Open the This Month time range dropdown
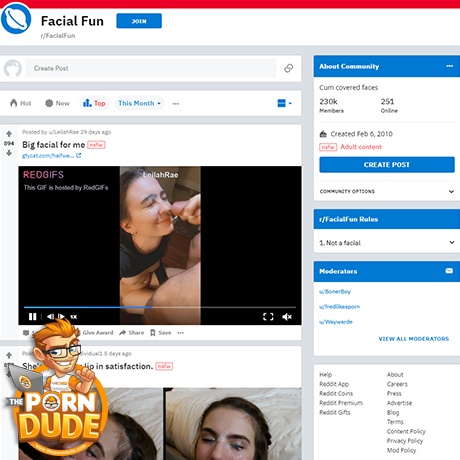 point(139,103)
